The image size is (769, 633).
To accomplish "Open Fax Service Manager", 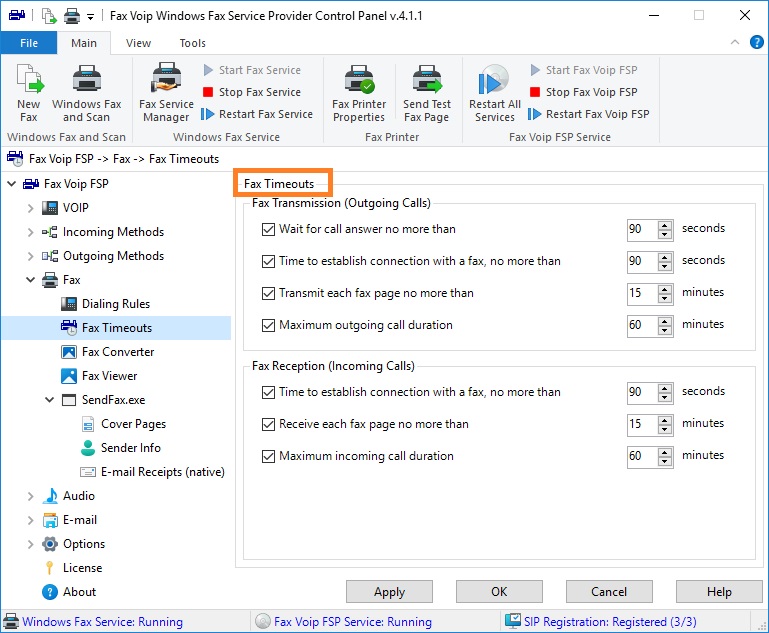I will coord(166,93).
